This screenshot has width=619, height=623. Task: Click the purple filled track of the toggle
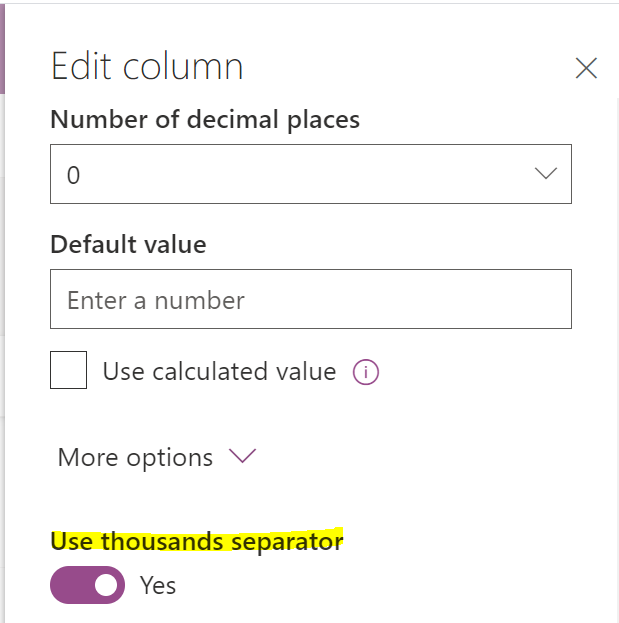point(70,585)
